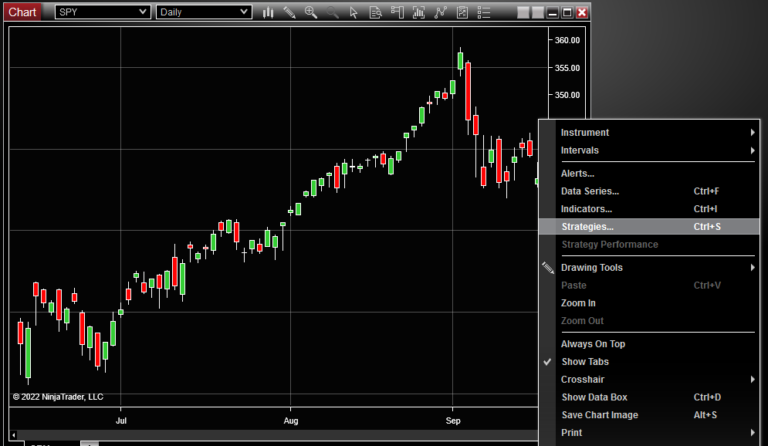This screenshot has height=446, width=768.
Task: Click the Strategies toolbar icon
Action: [x=440, y=12]
